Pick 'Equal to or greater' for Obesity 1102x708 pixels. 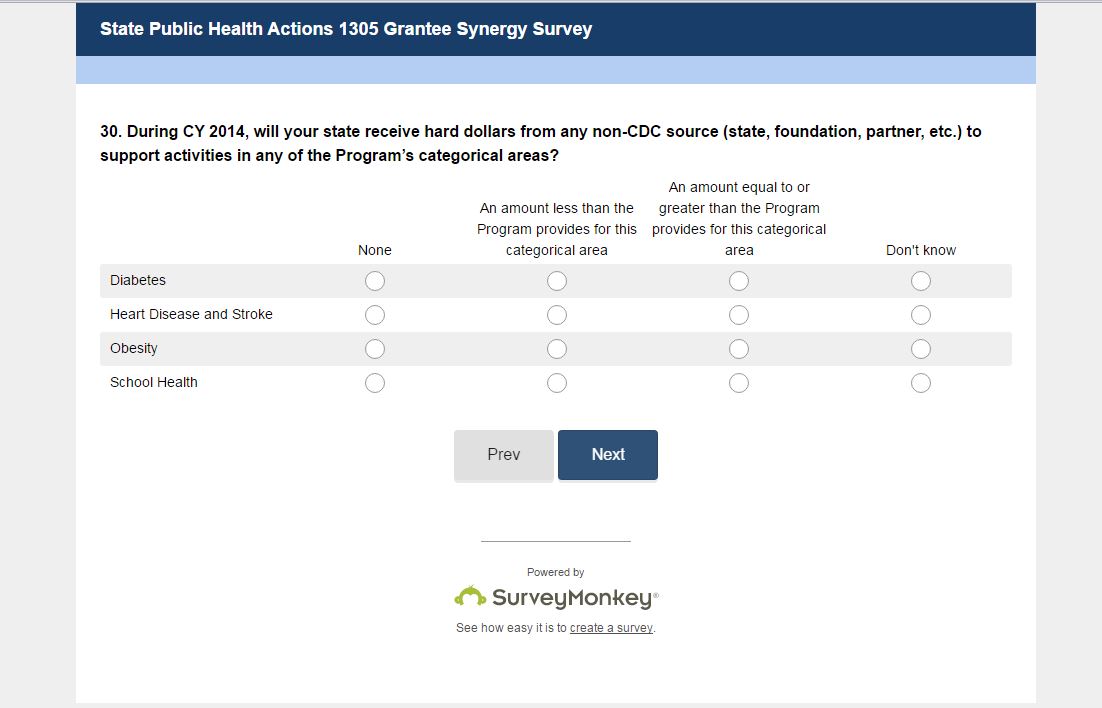pos(739,349)
